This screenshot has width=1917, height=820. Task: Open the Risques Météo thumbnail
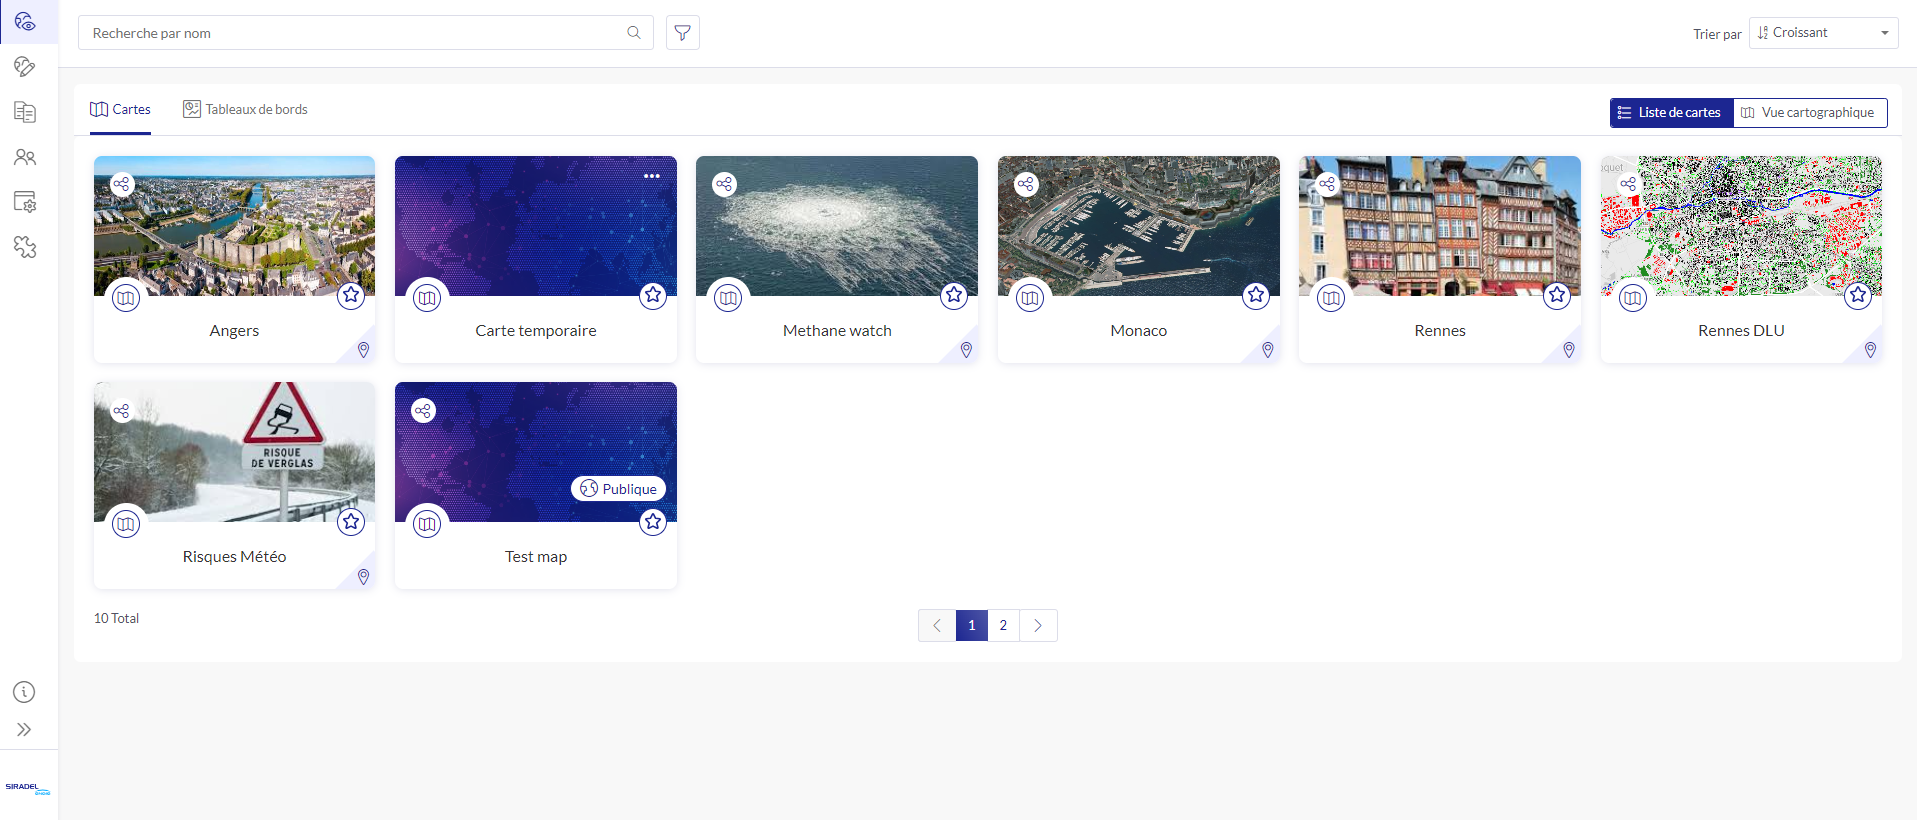tap(235, 452)
